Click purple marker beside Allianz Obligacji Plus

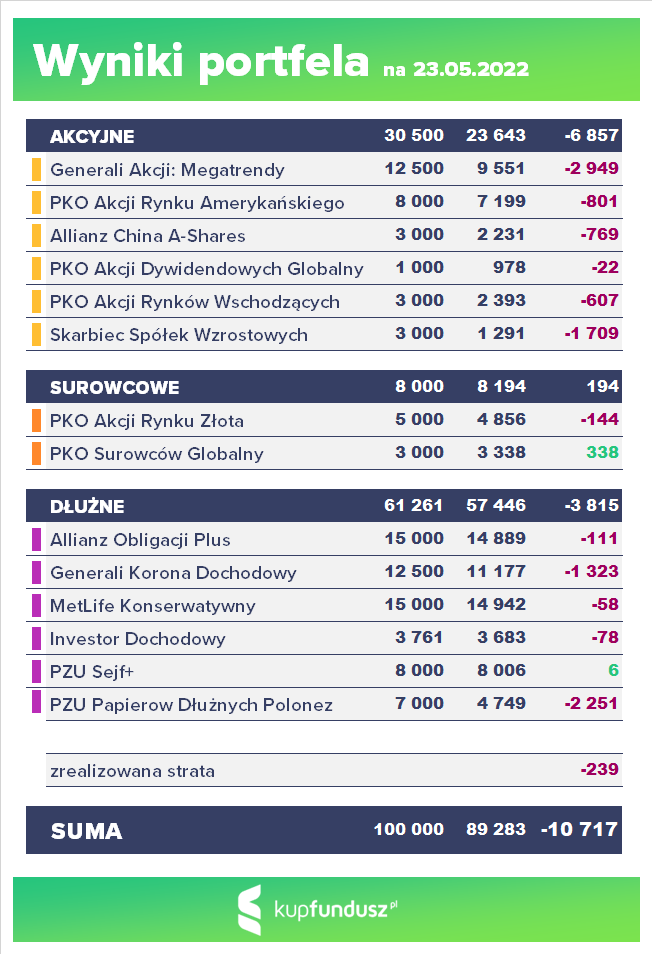[x=37, y=540]
